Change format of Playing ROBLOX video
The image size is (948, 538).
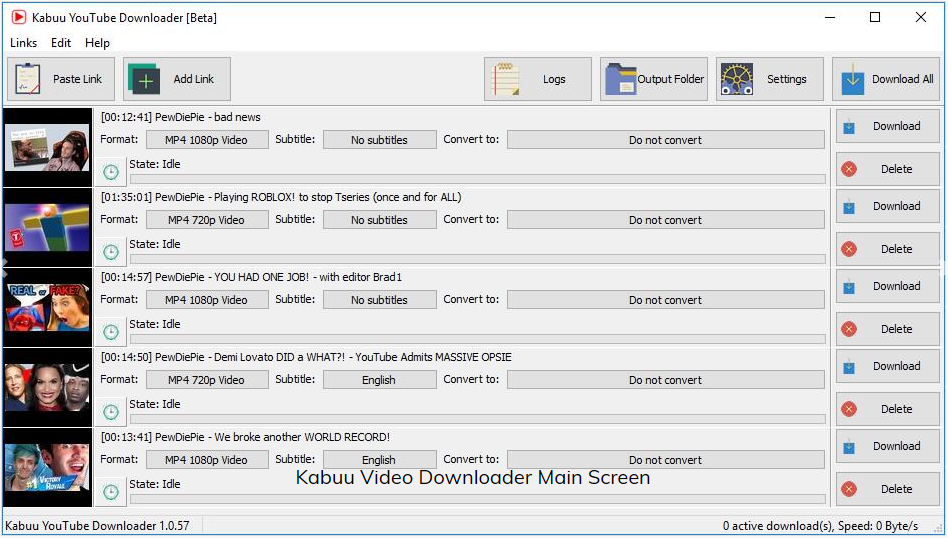click(x=207, y=220)
